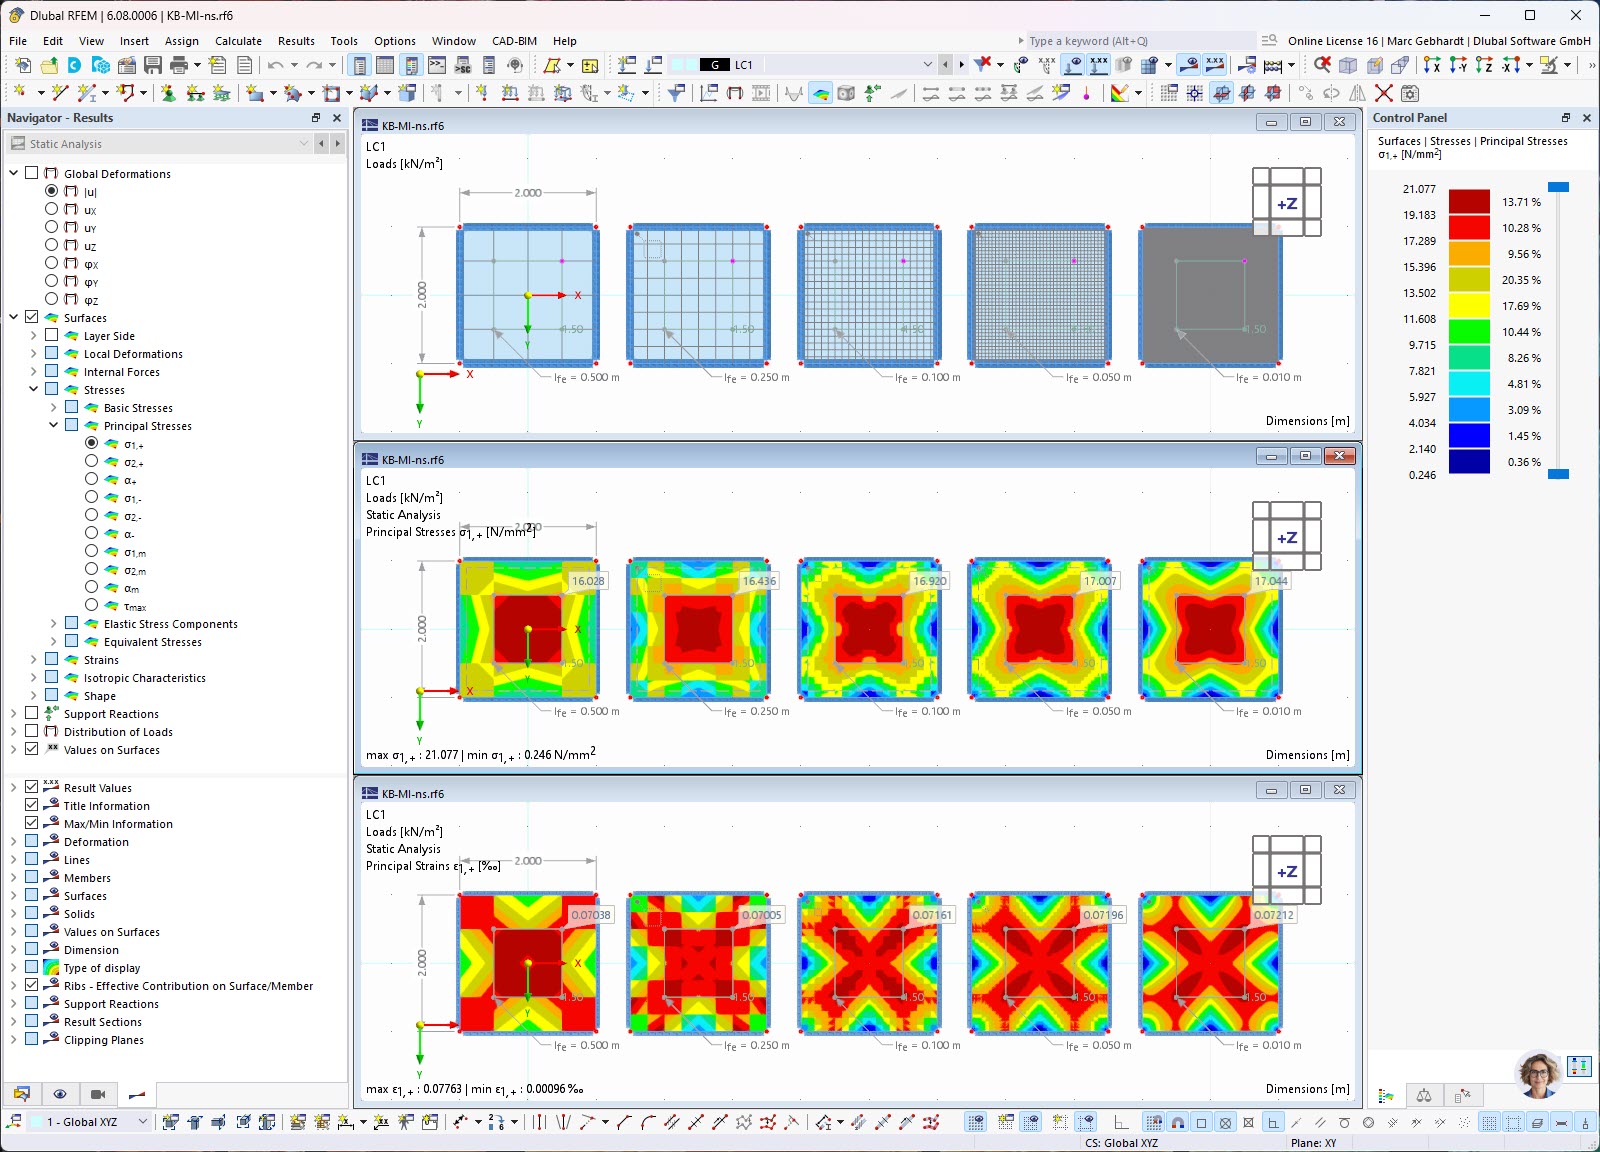Toggle the Surfaces checkbox in the results navigator
Screen dimensions: 1600x1152
[x=31, y=317]
